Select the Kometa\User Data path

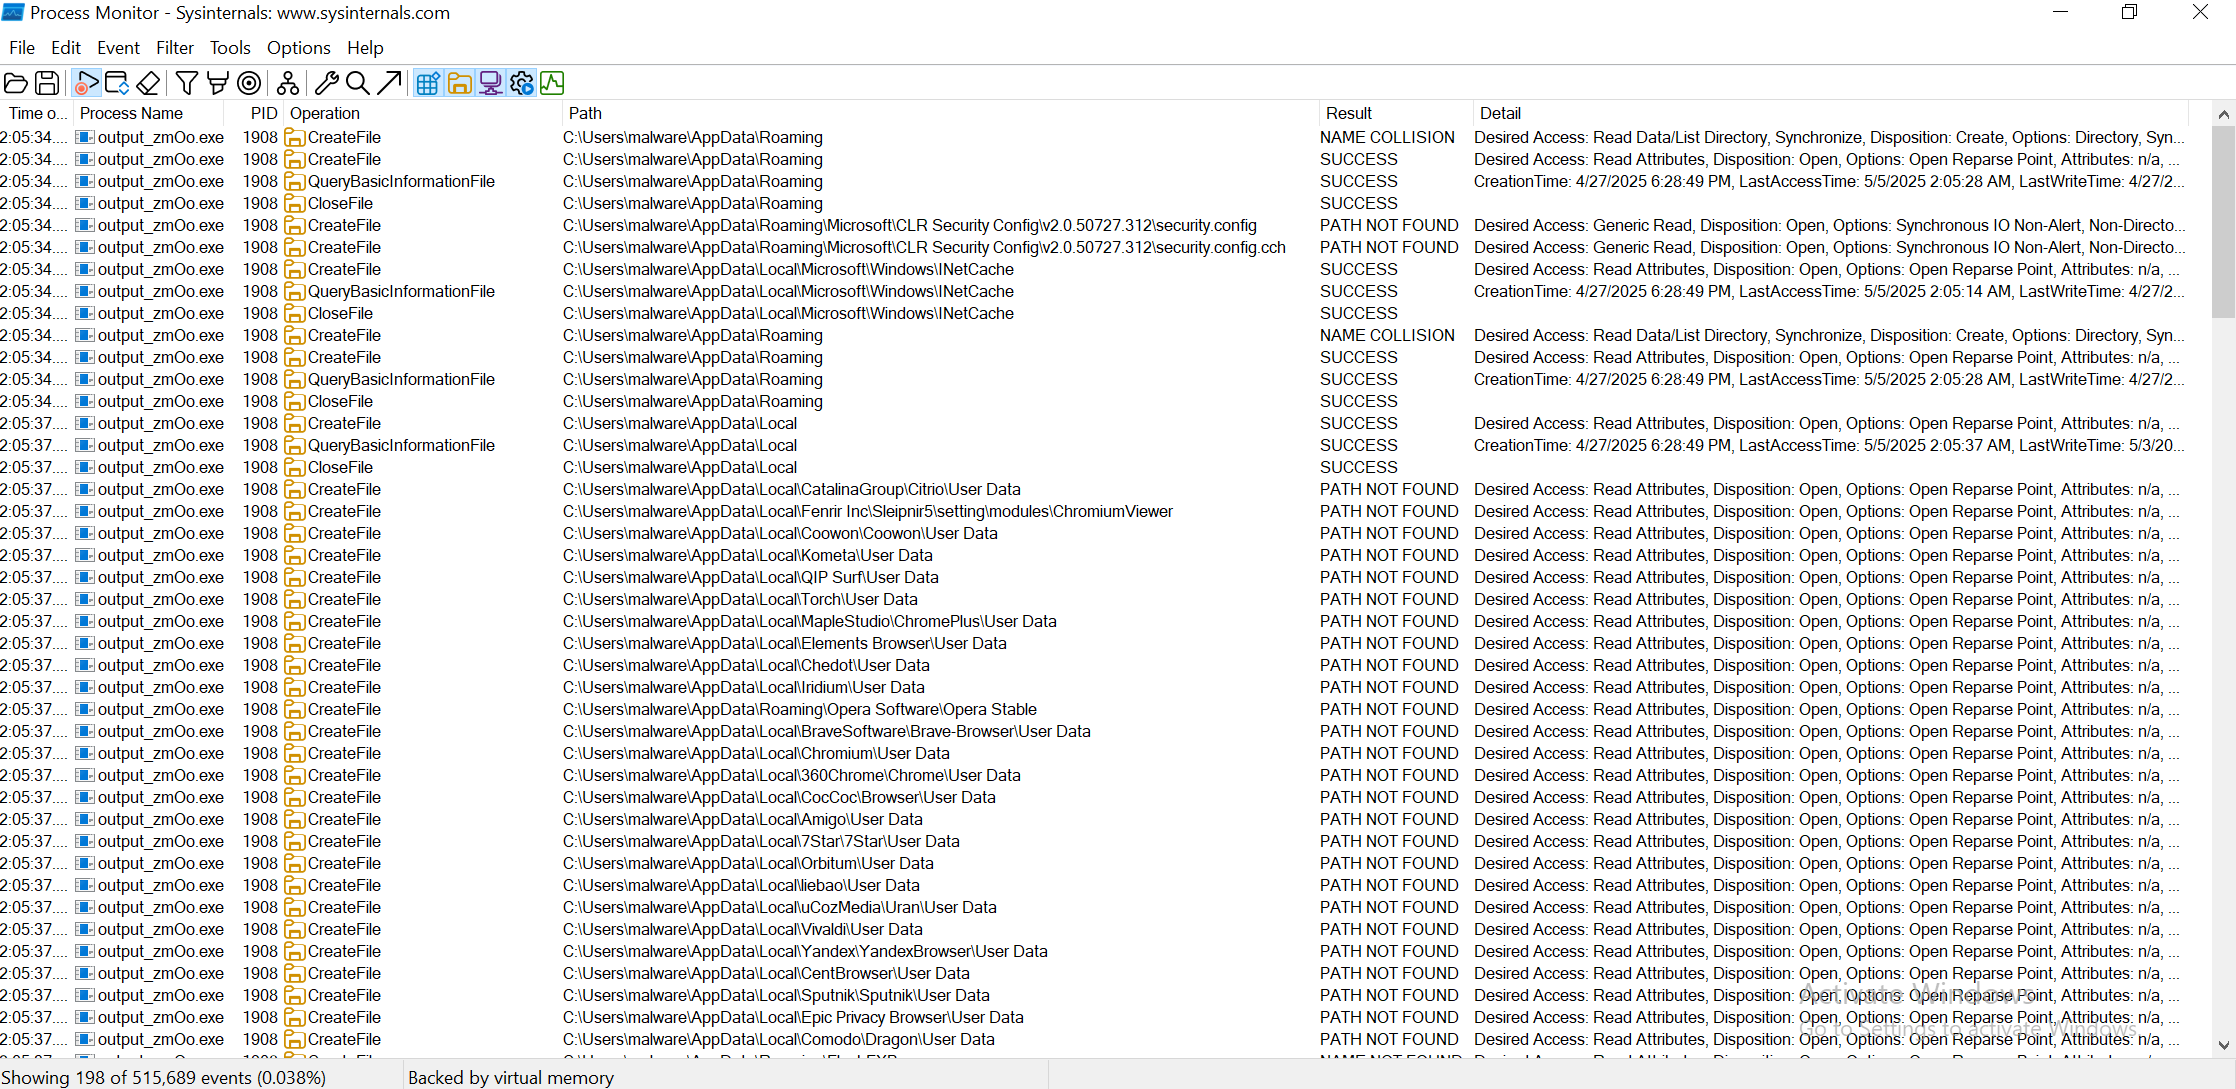tap(747, 555)
